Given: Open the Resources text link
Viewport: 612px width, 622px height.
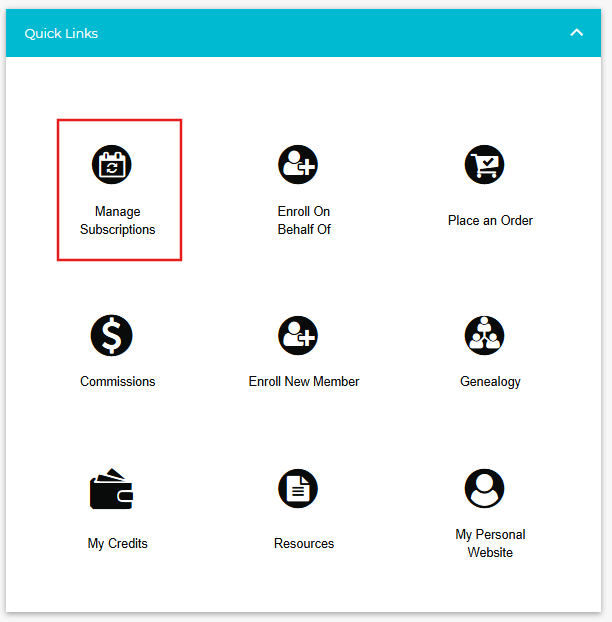Looking at the screenshot, I should click(x=304, y=543).
